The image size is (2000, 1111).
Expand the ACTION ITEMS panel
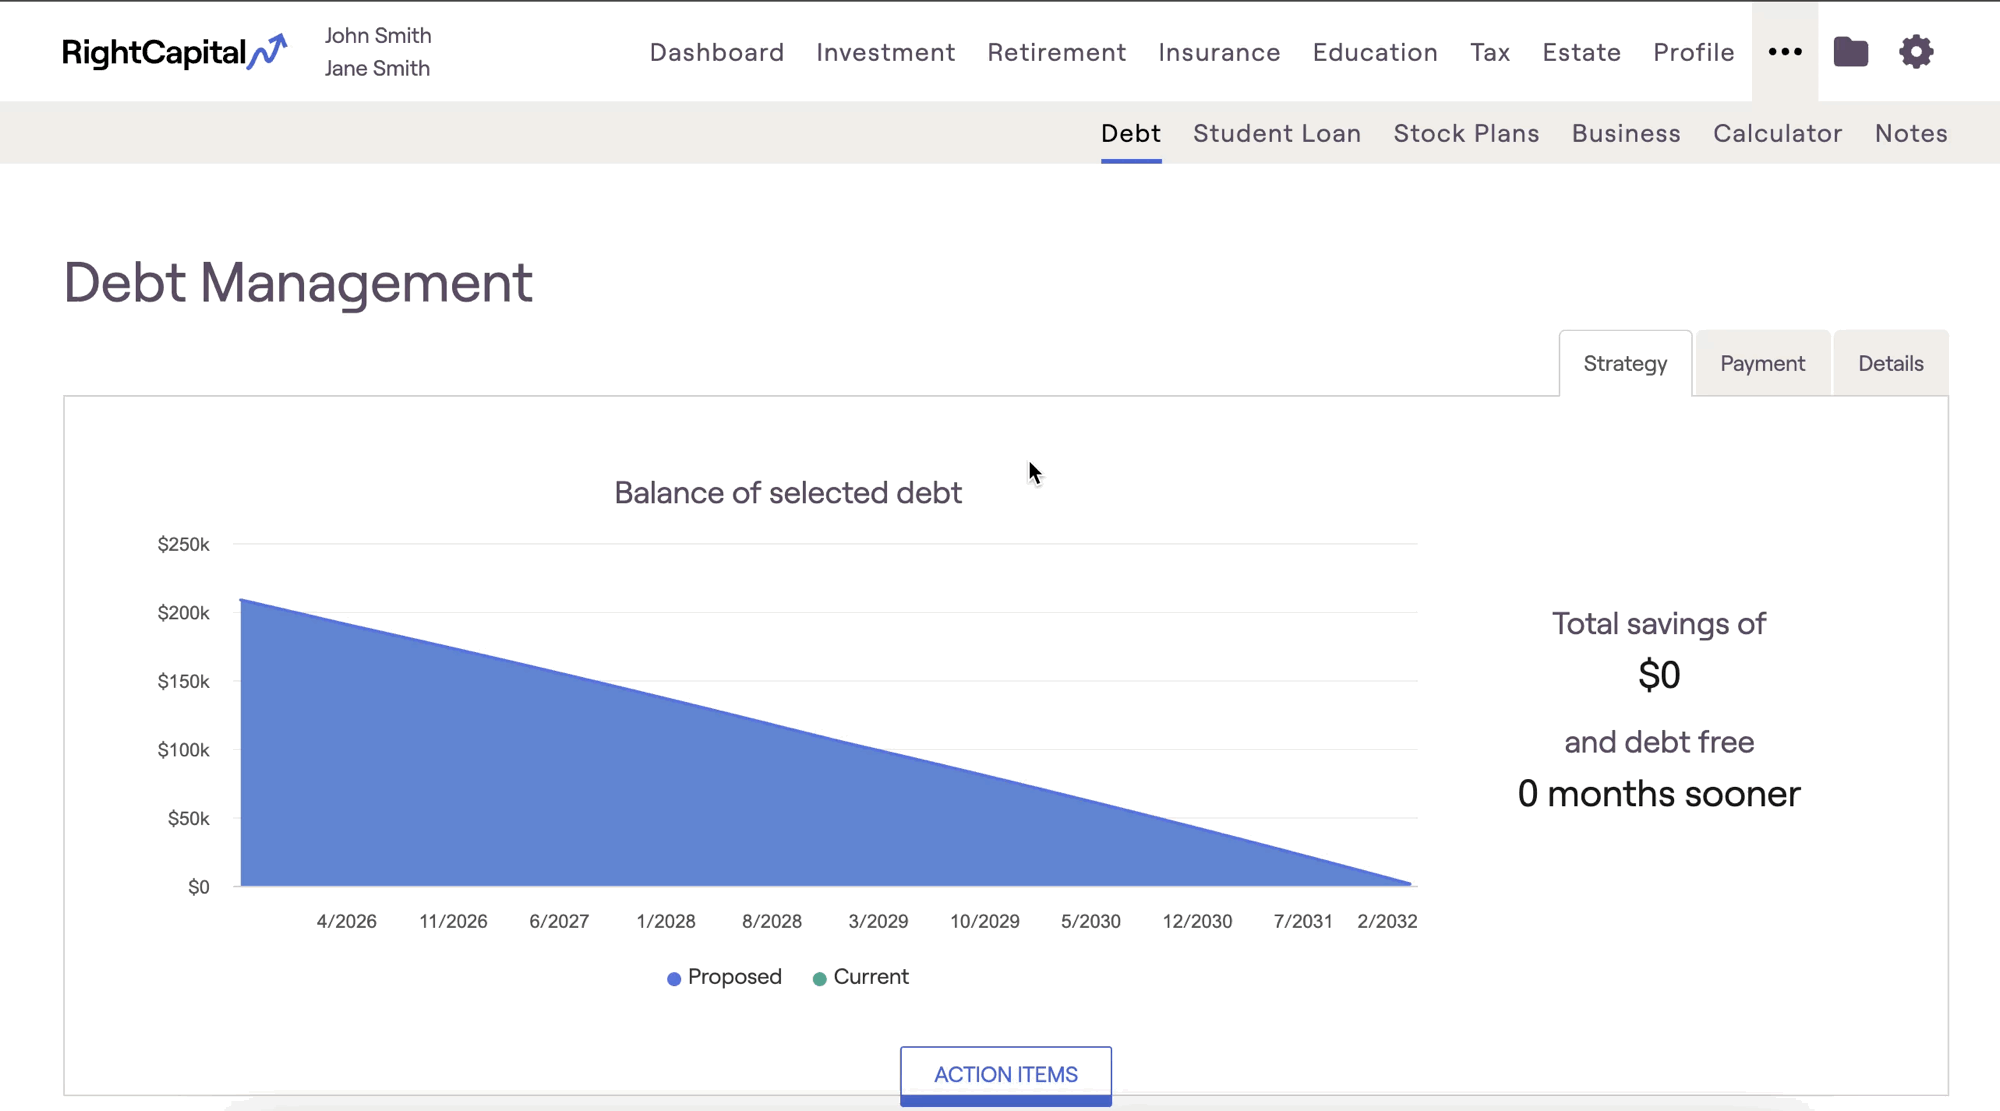coord(1005,1074)
